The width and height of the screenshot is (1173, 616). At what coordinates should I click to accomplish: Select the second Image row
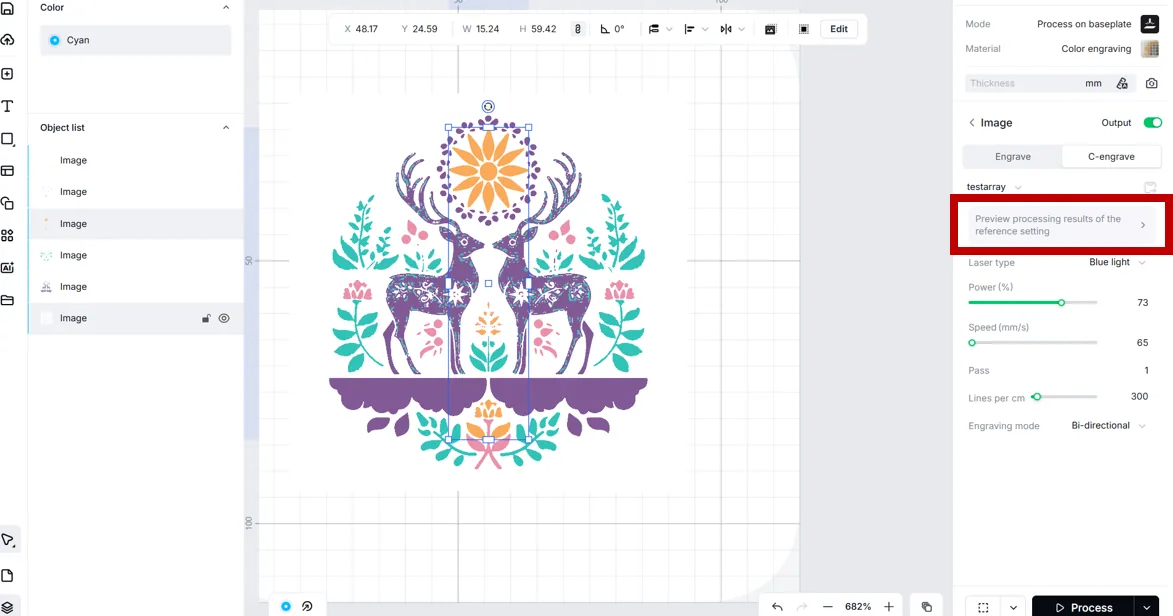(x=135, y=192)
